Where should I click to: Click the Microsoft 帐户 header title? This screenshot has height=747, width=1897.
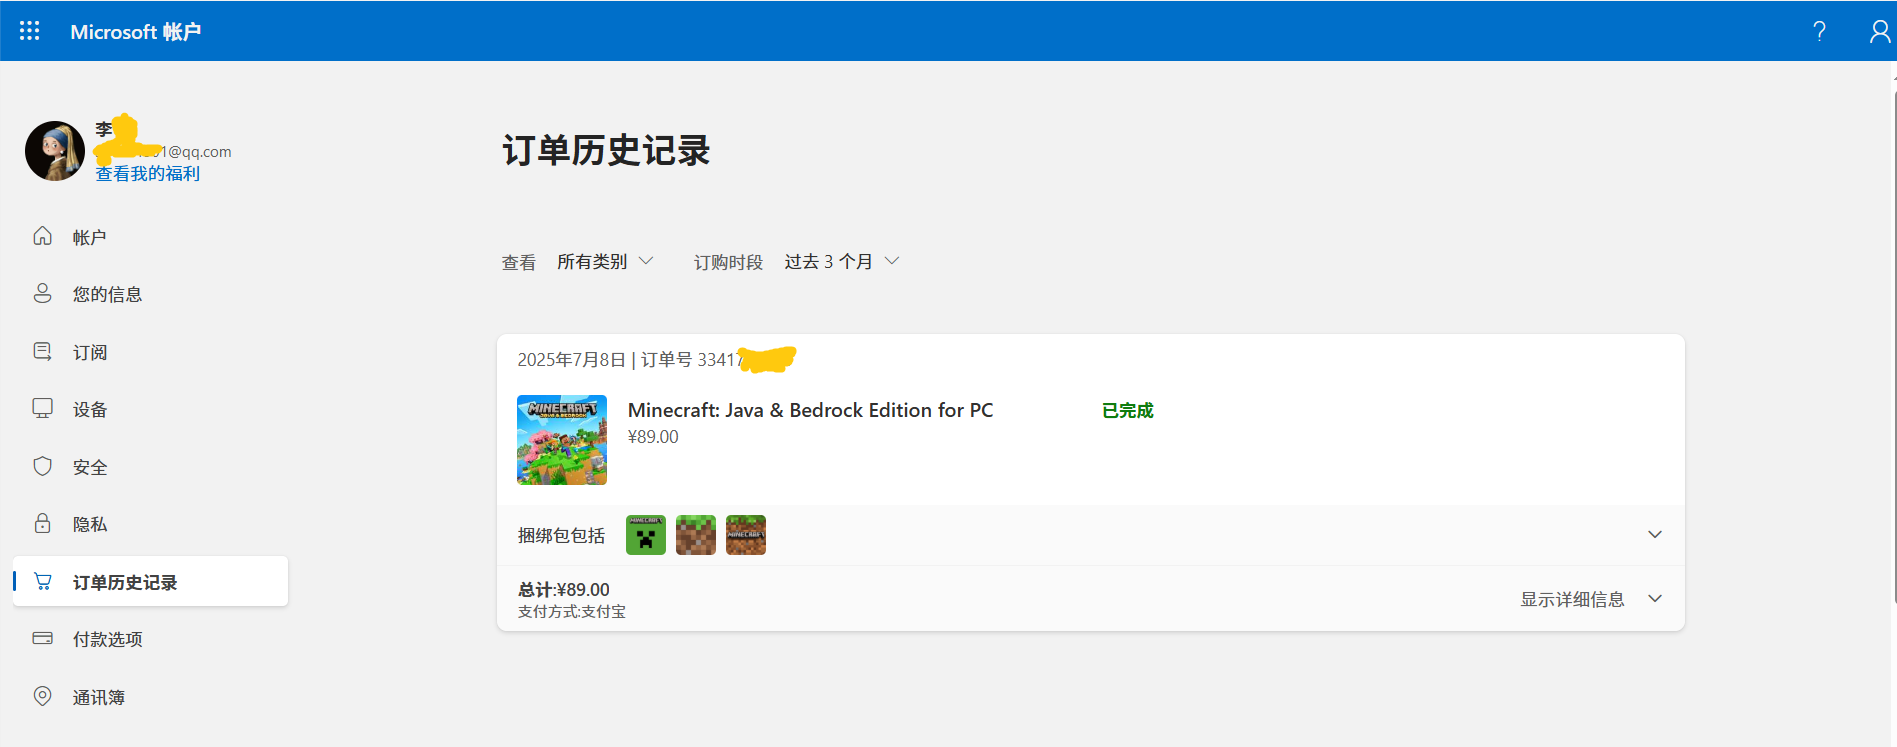(136, 32)
